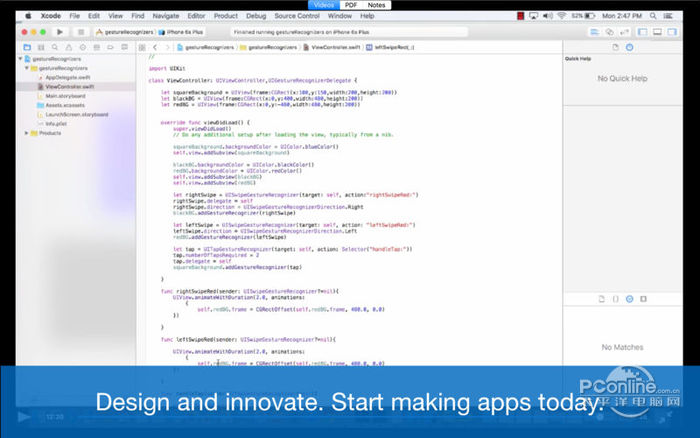Switch to the Version editor

tap(625, 32)
